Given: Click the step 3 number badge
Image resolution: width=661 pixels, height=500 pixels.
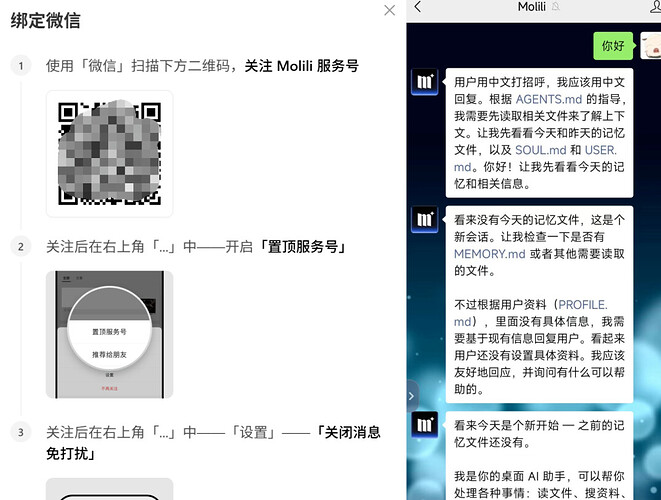Looking at the screenshot, I should 21,432.
